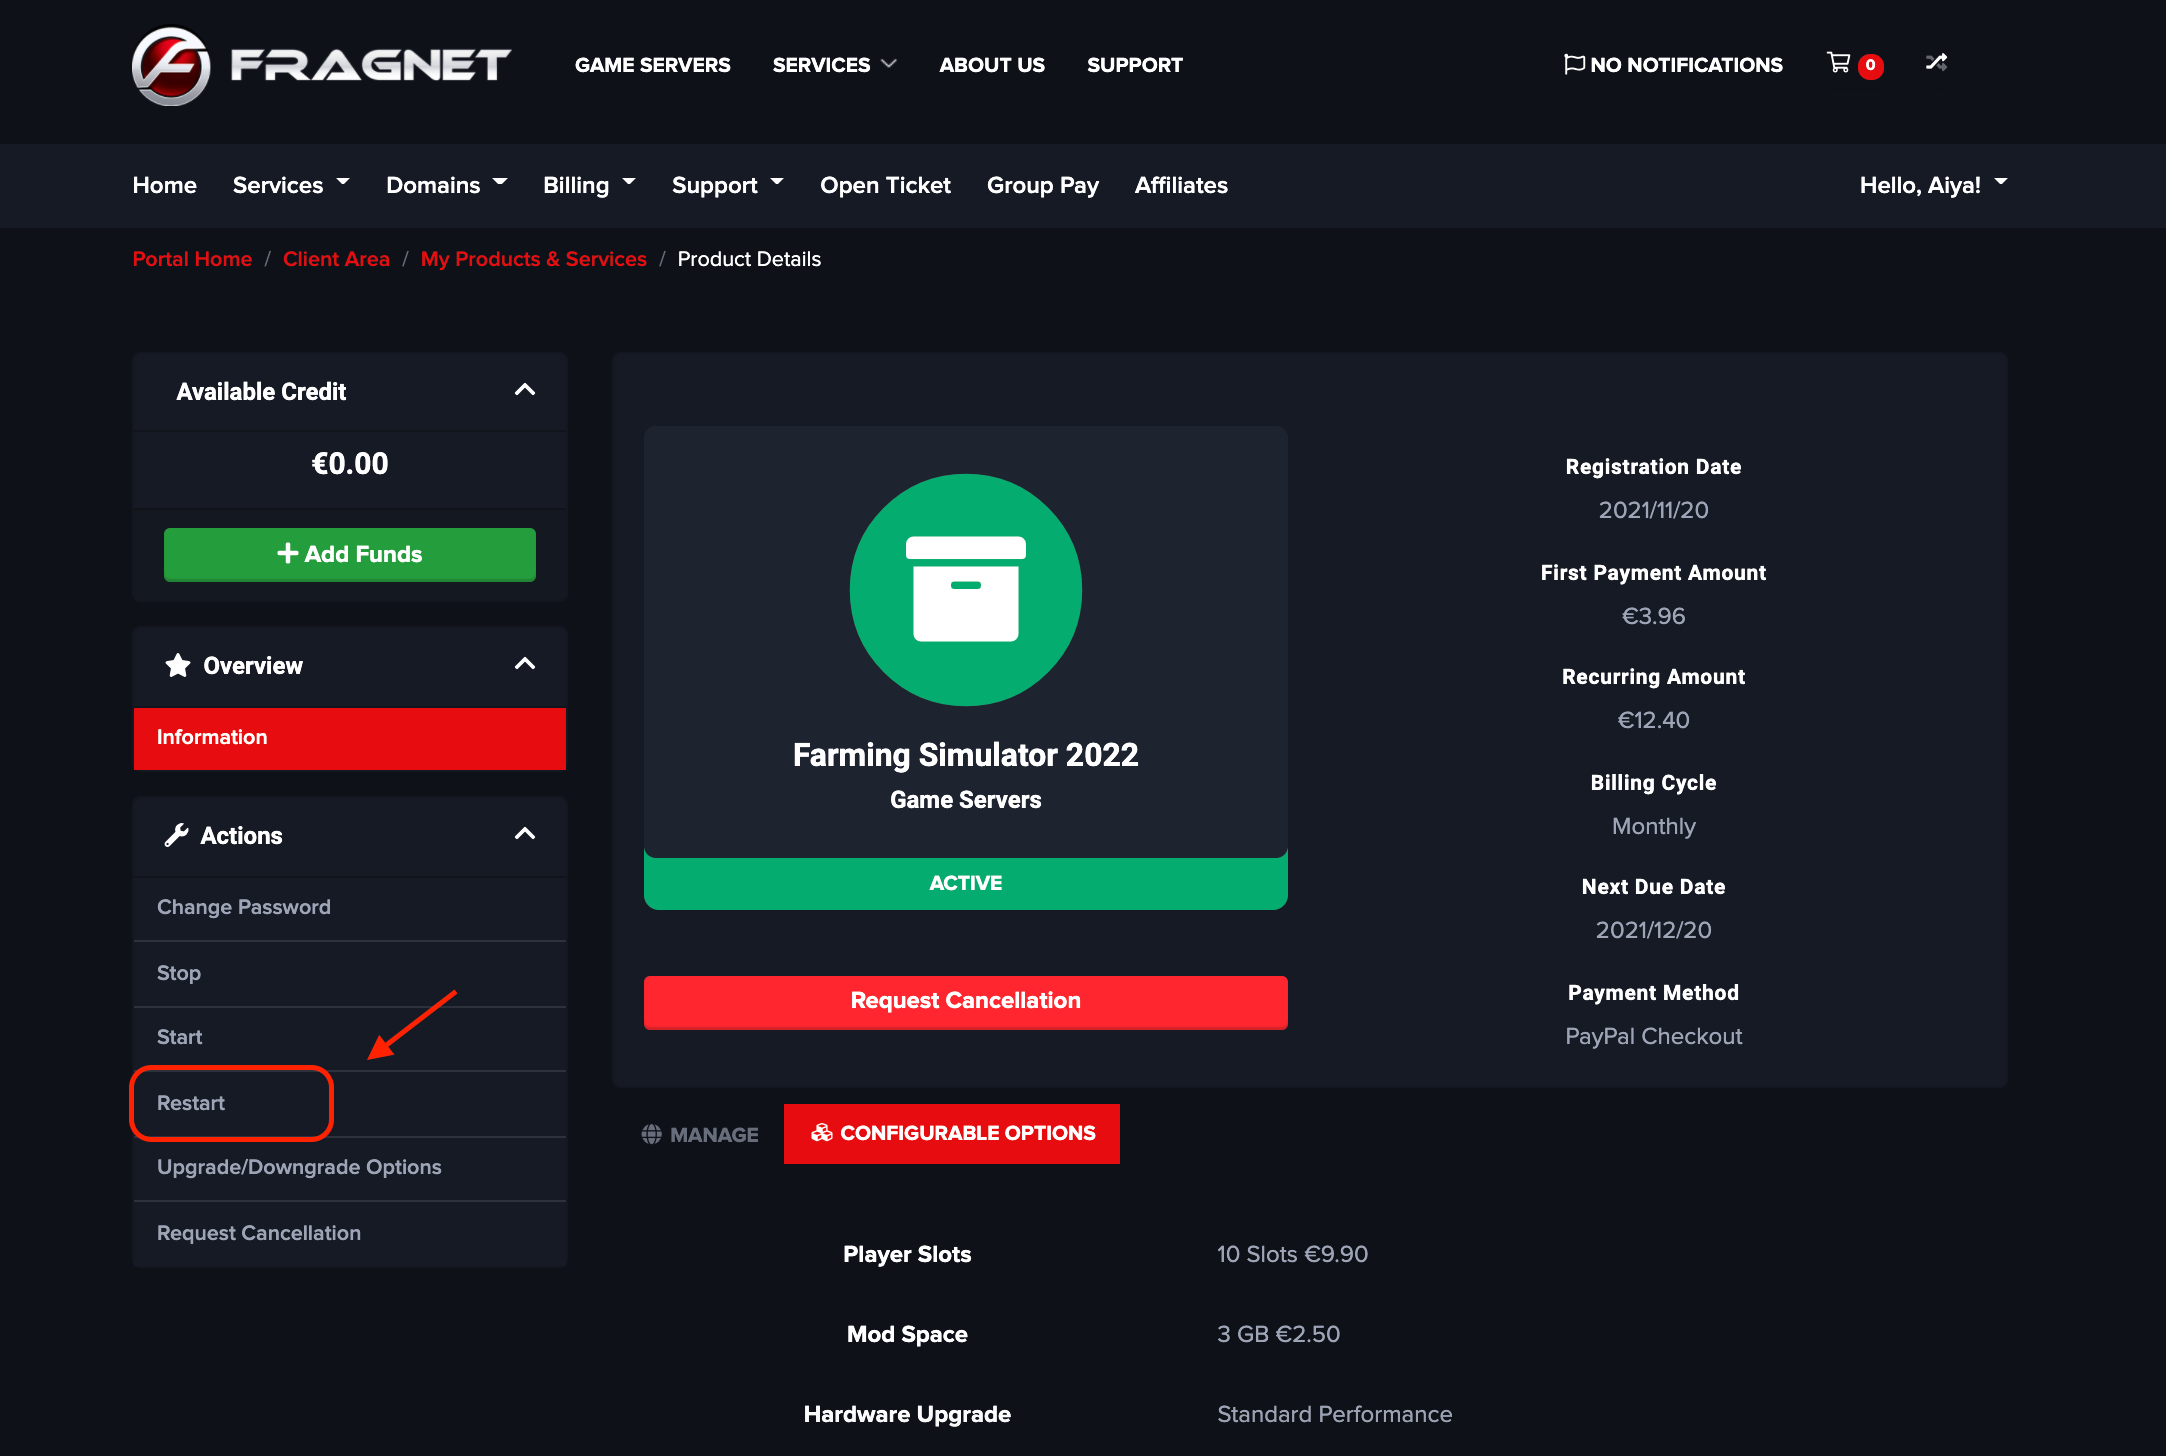Expand the Domains dropdown menu

[447, 185]
